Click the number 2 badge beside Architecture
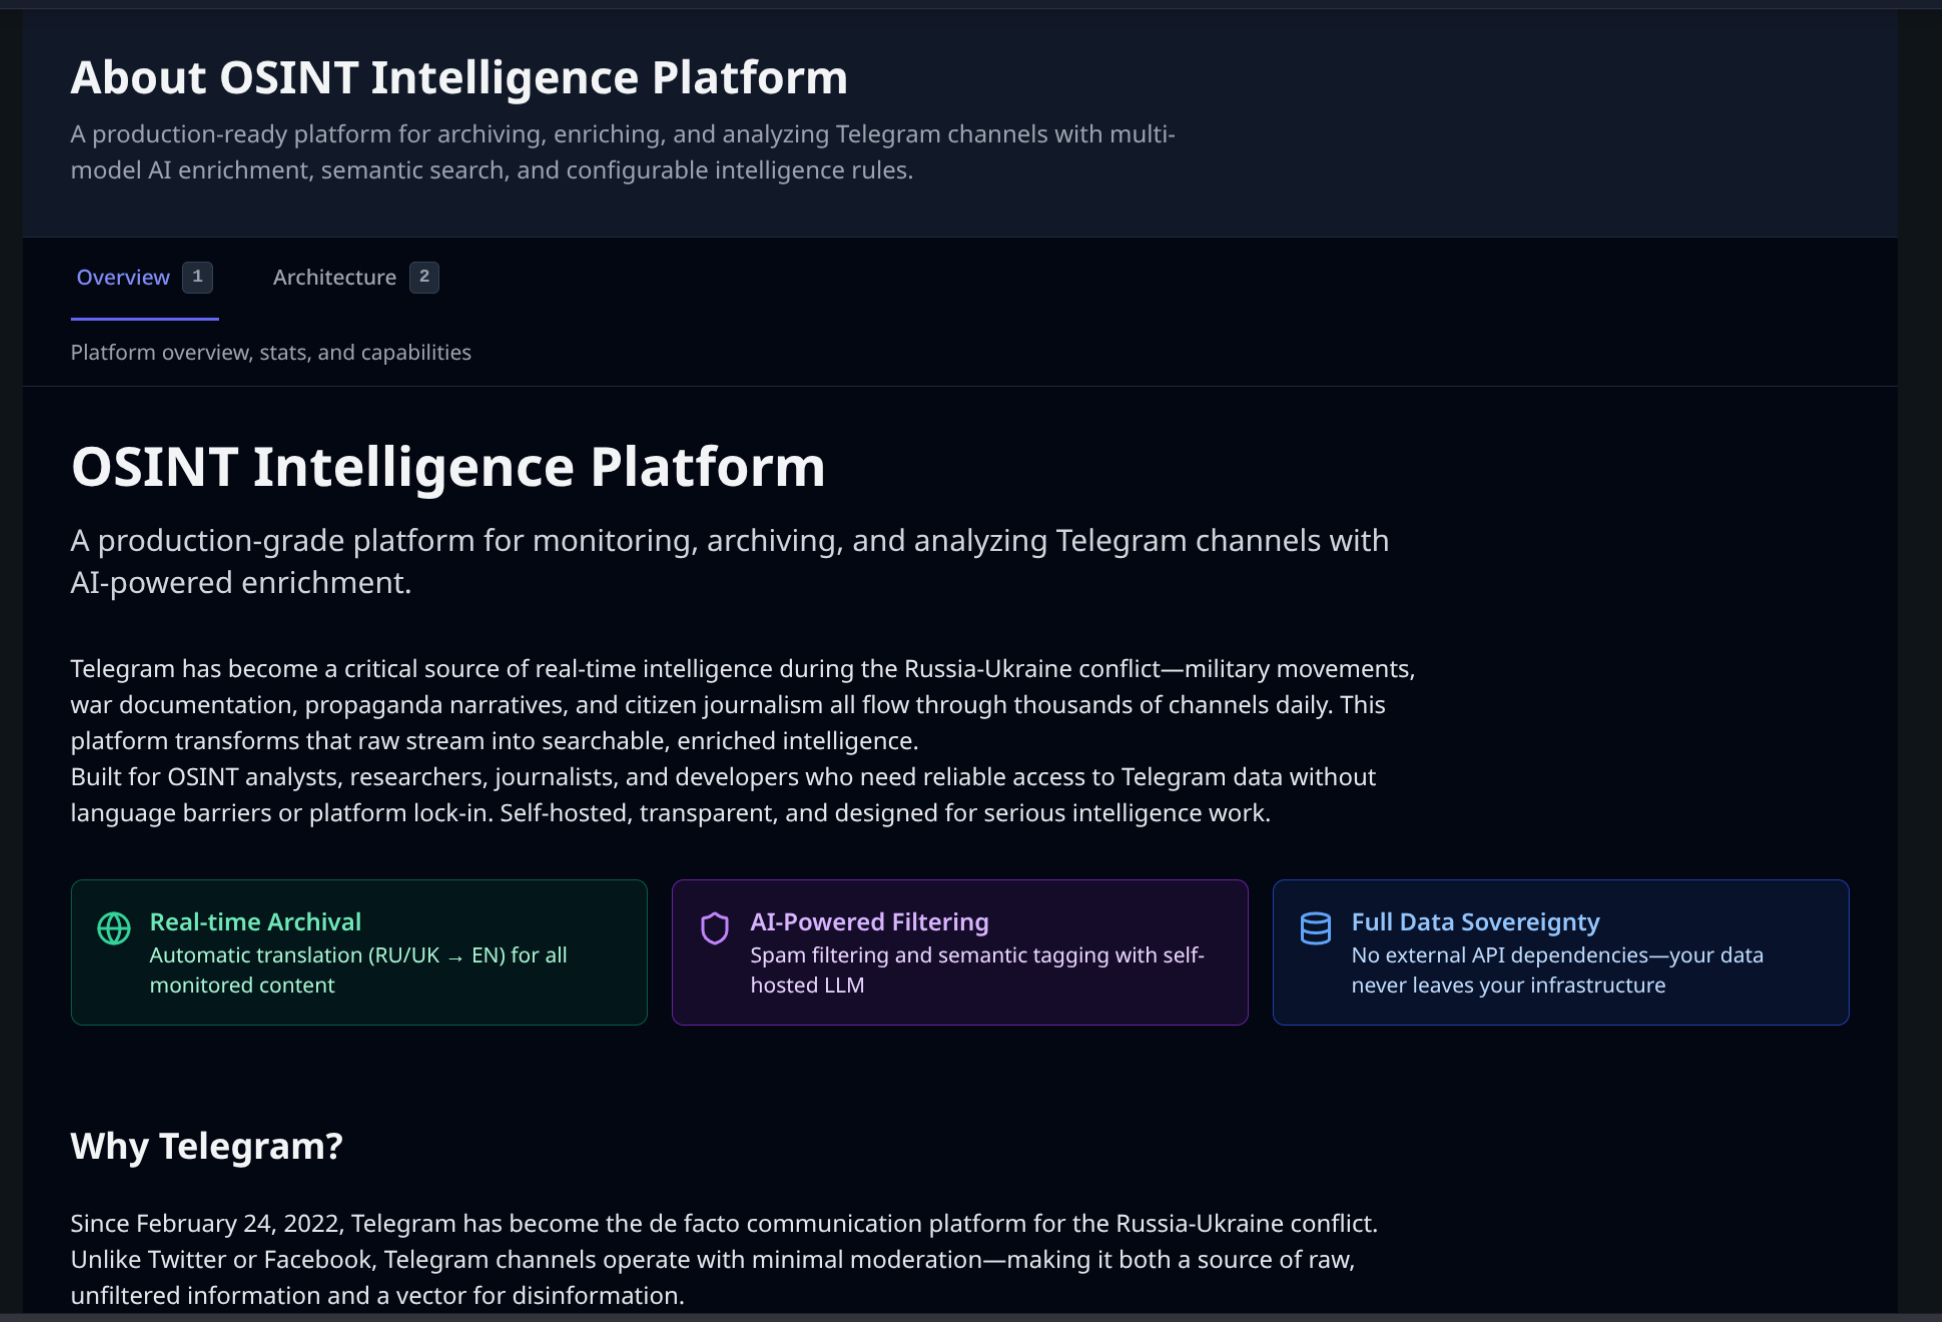 tap(424, 277)
